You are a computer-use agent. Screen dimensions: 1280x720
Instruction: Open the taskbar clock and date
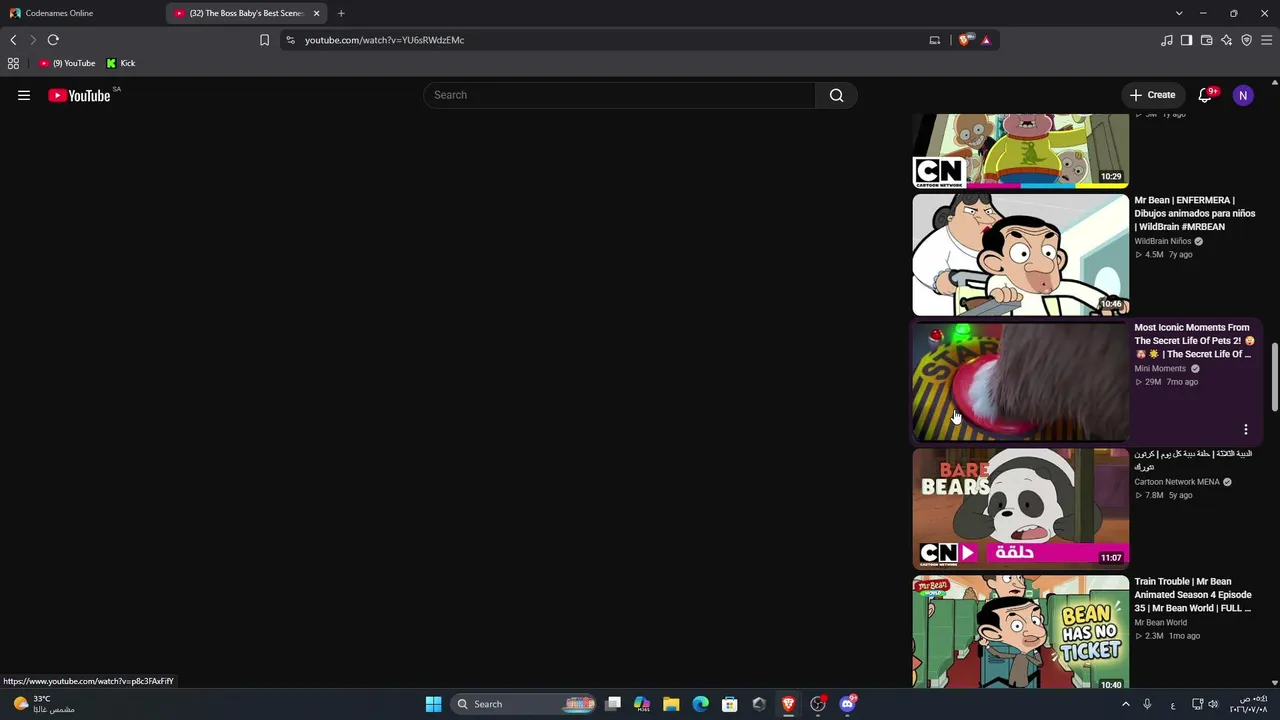(1248, 704)
